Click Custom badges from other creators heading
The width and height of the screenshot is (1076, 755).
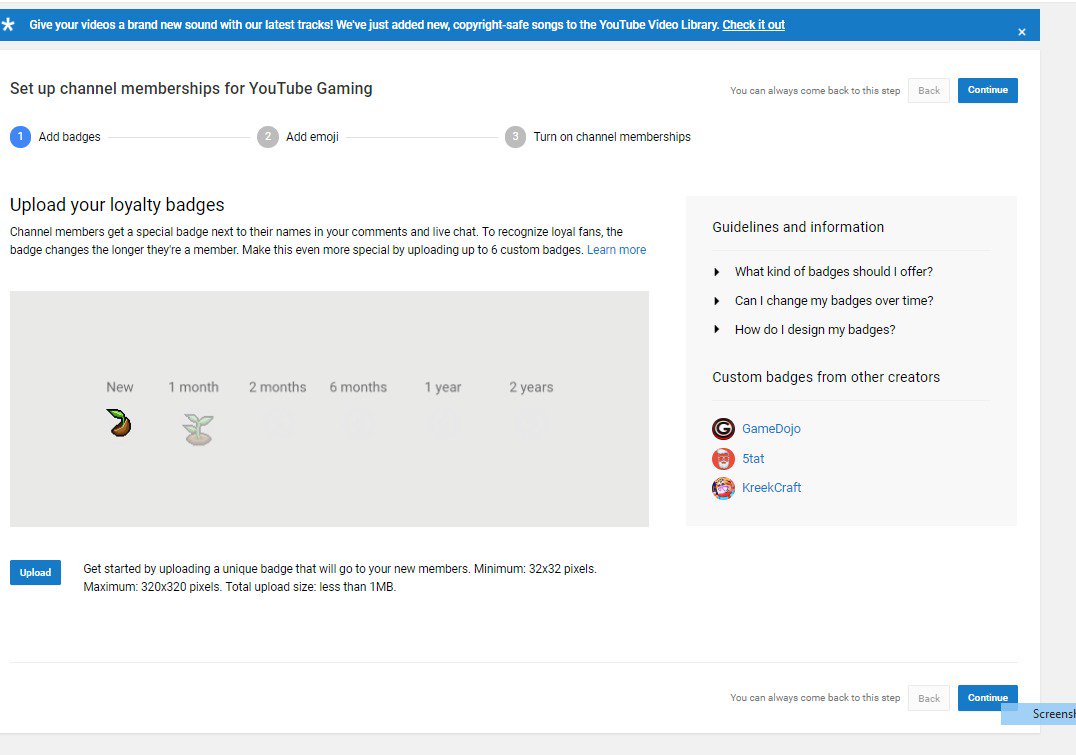click(826, 377)
